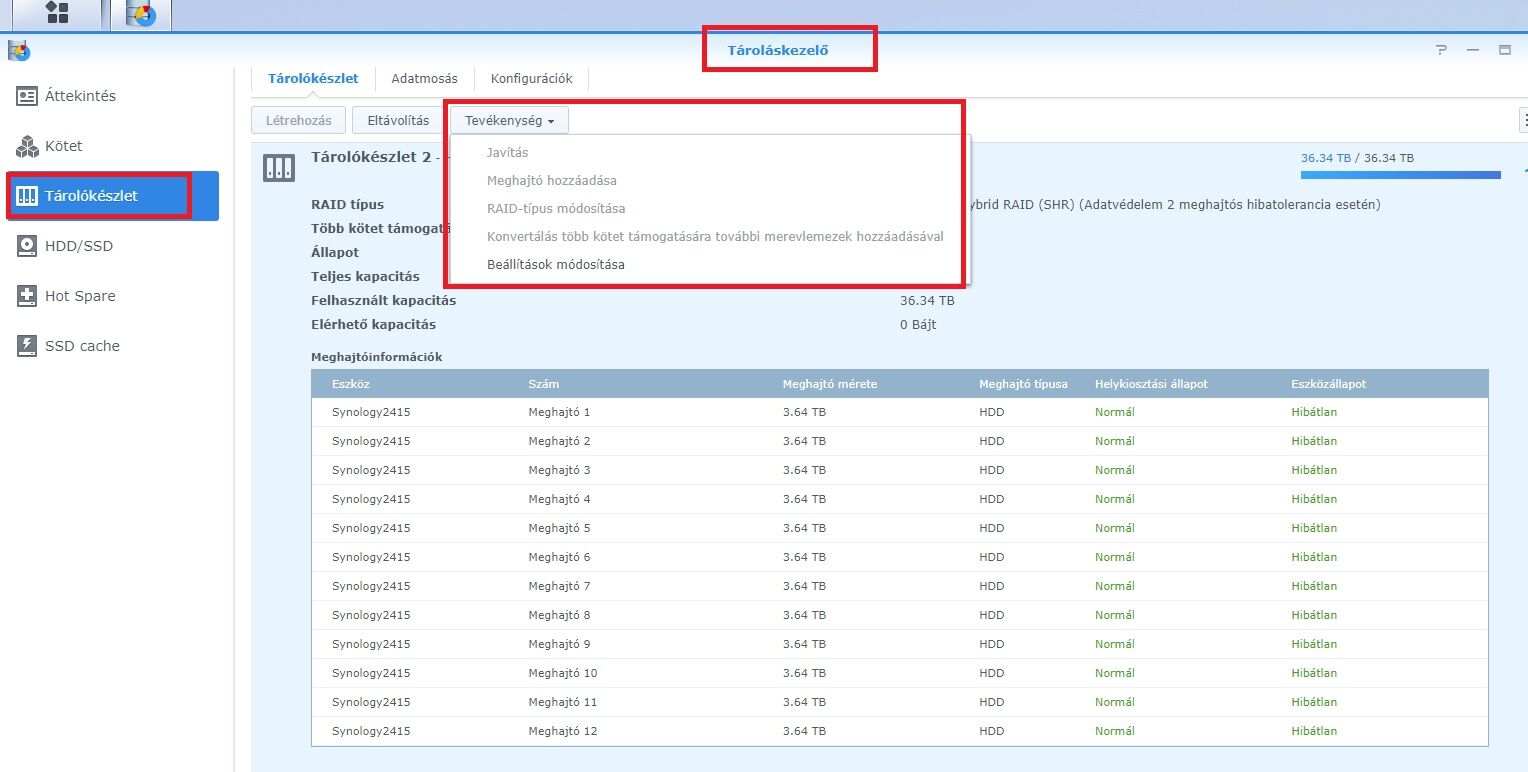Click the 36.34 TB / 36.34 TB capacity text

(x=1357, y=158)
